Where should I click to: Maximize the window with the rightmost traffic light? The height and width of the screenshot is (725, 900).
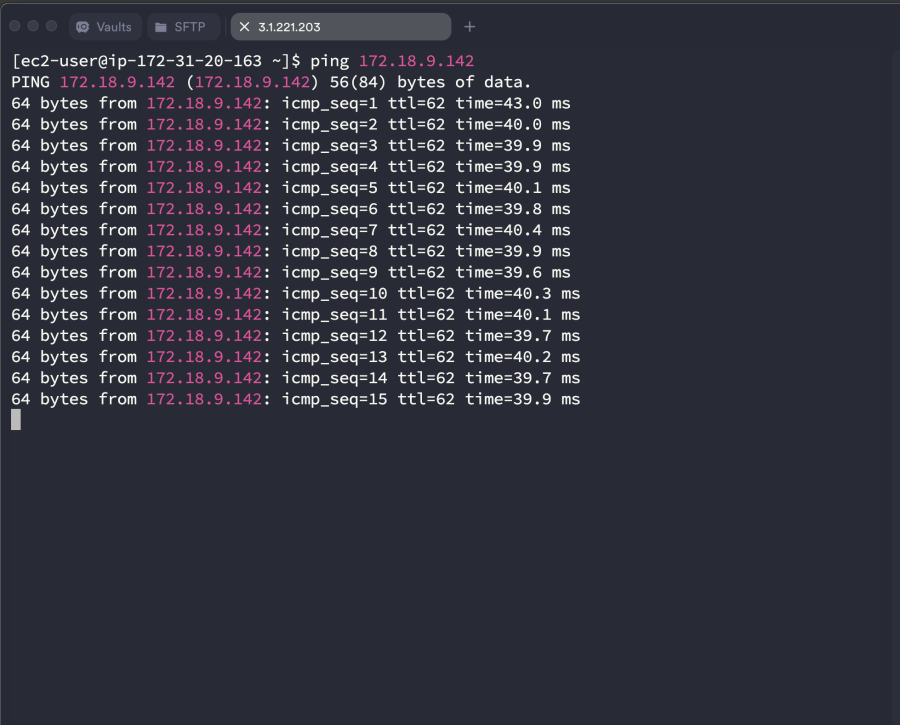52,26
